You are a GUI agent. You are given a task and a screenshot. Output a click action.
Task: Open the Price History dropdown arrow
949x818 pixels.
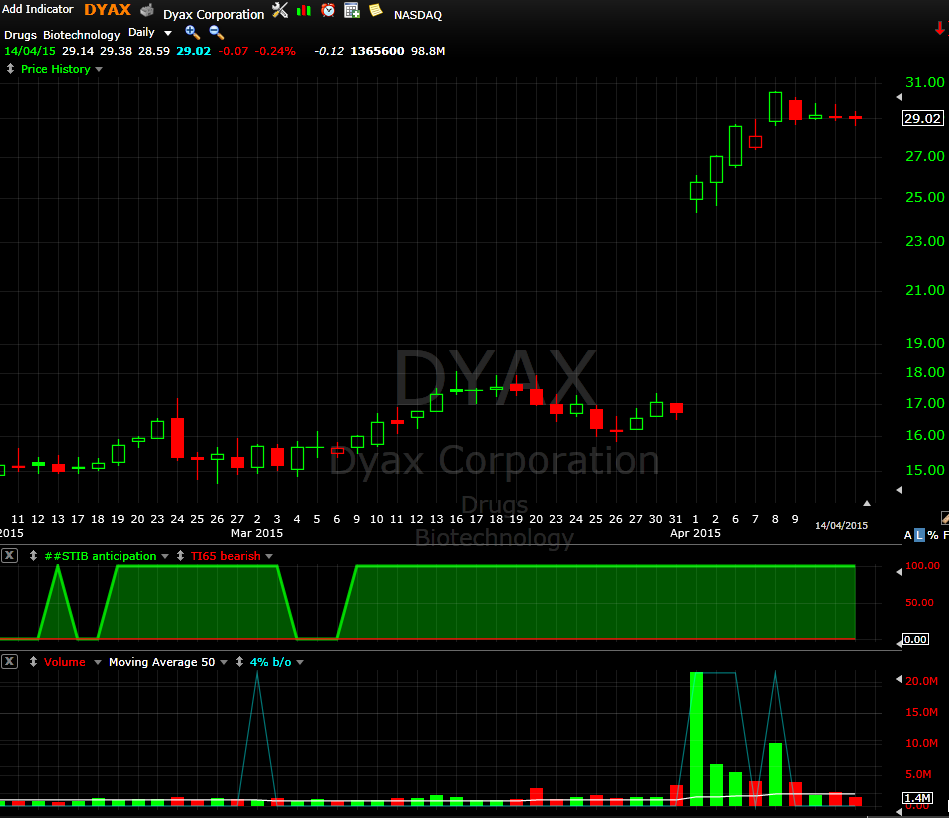(x=99, y=70)
